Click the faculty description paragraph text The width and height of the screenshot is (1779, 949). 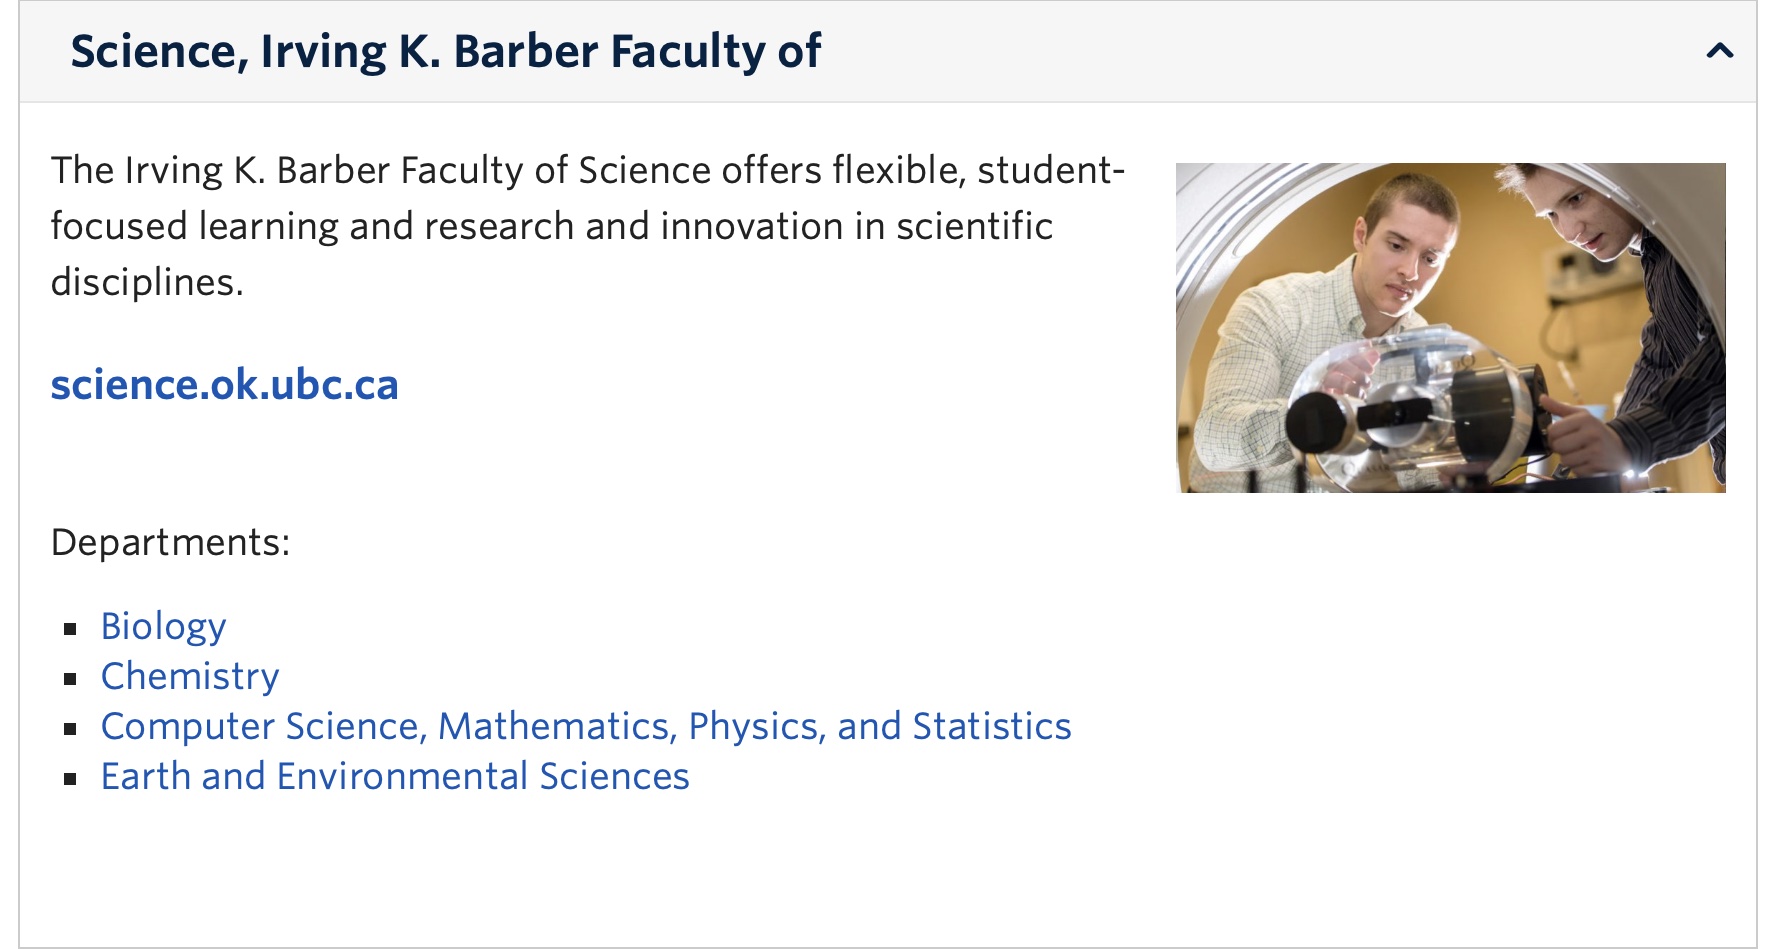588,226
